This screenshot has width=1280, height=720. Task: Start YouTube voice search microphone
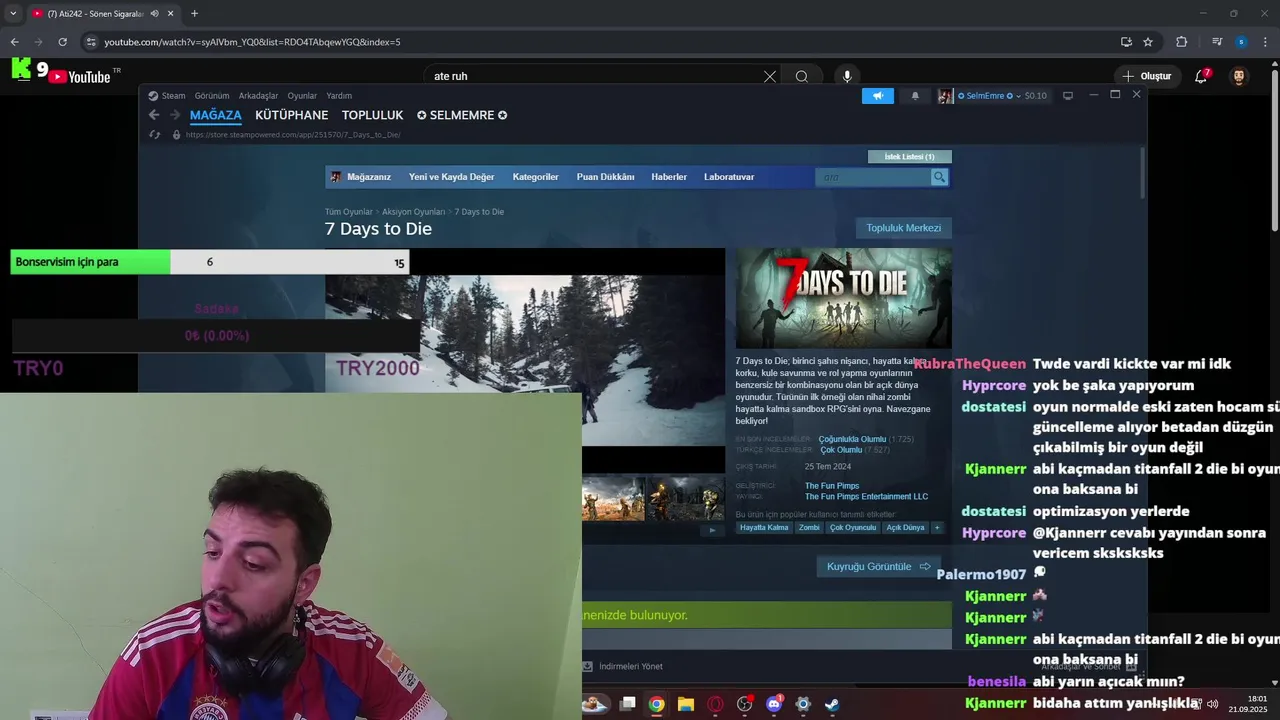[x=847, y=76]
